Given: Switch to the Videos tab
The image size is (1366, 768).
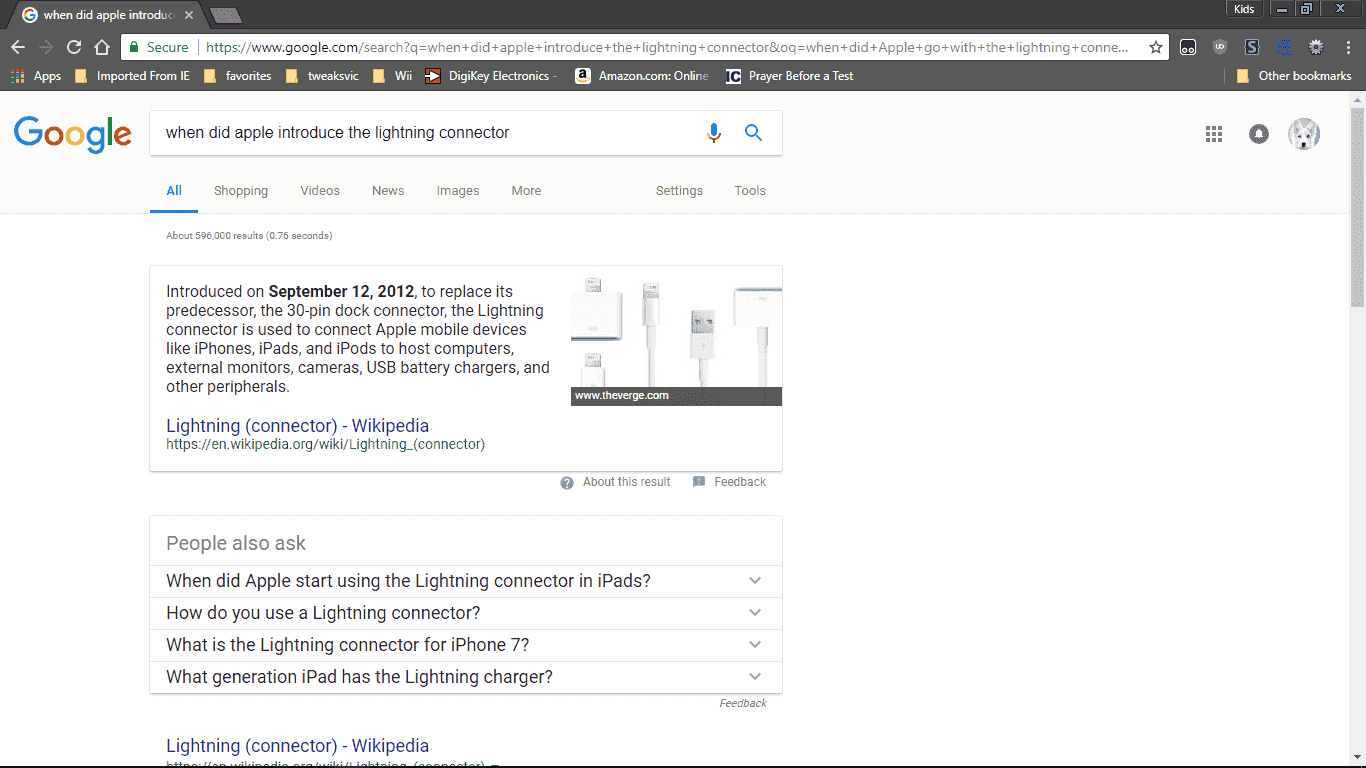Looking at the screenshot, I should tap(320, 191).
